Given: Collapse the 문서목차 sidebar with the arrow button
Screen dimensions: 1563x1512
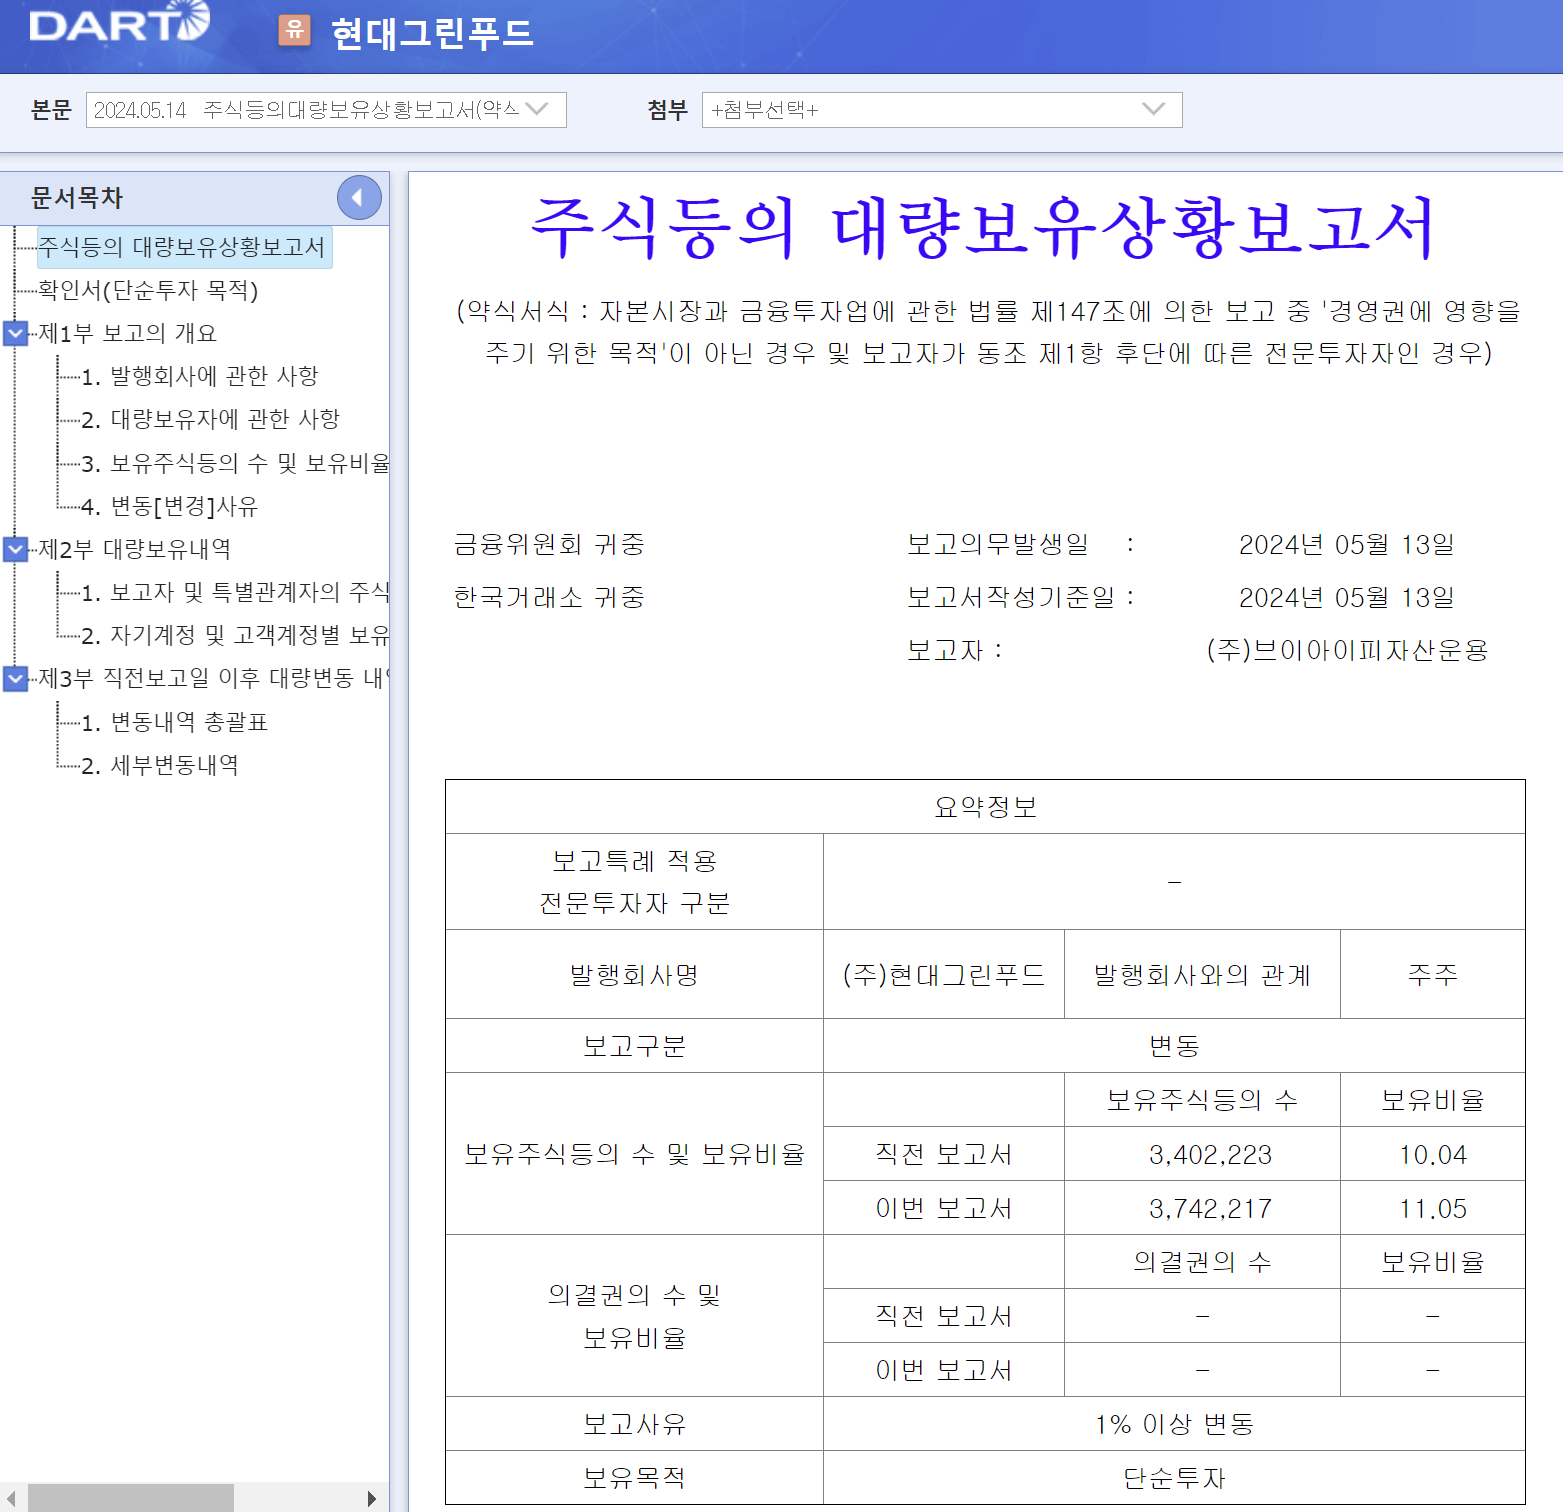Looking at the screenshot, I should pyautogui.click(x=359, y=197).
